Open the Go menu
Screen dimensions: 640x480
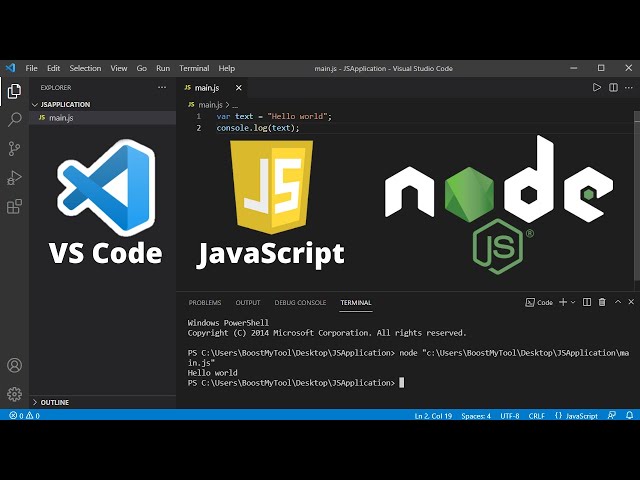(x=142, y=68)
